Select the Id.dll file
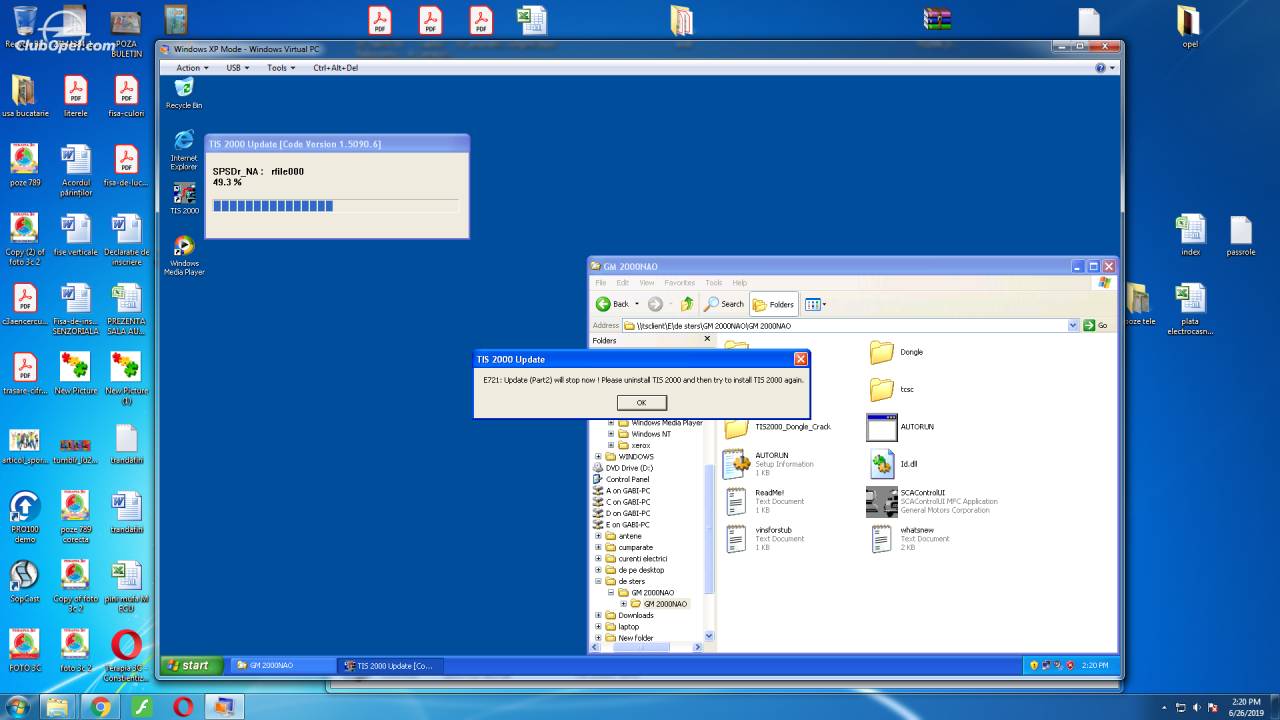Image resolution: width=1280 pixels, height=720 pixels. click(892, 464)
